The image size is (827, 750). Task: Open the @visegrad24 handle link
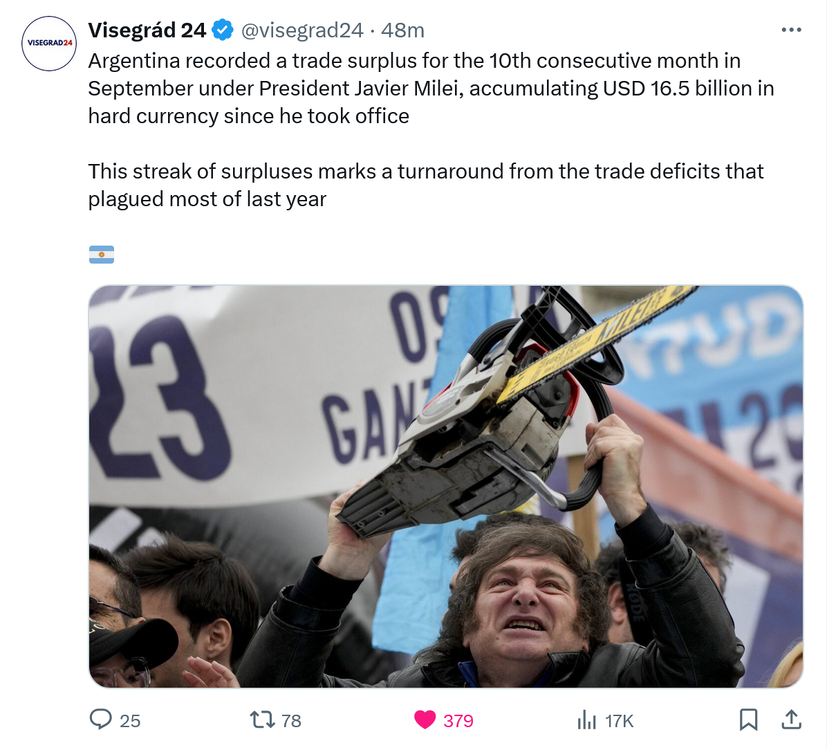[302, 30]
